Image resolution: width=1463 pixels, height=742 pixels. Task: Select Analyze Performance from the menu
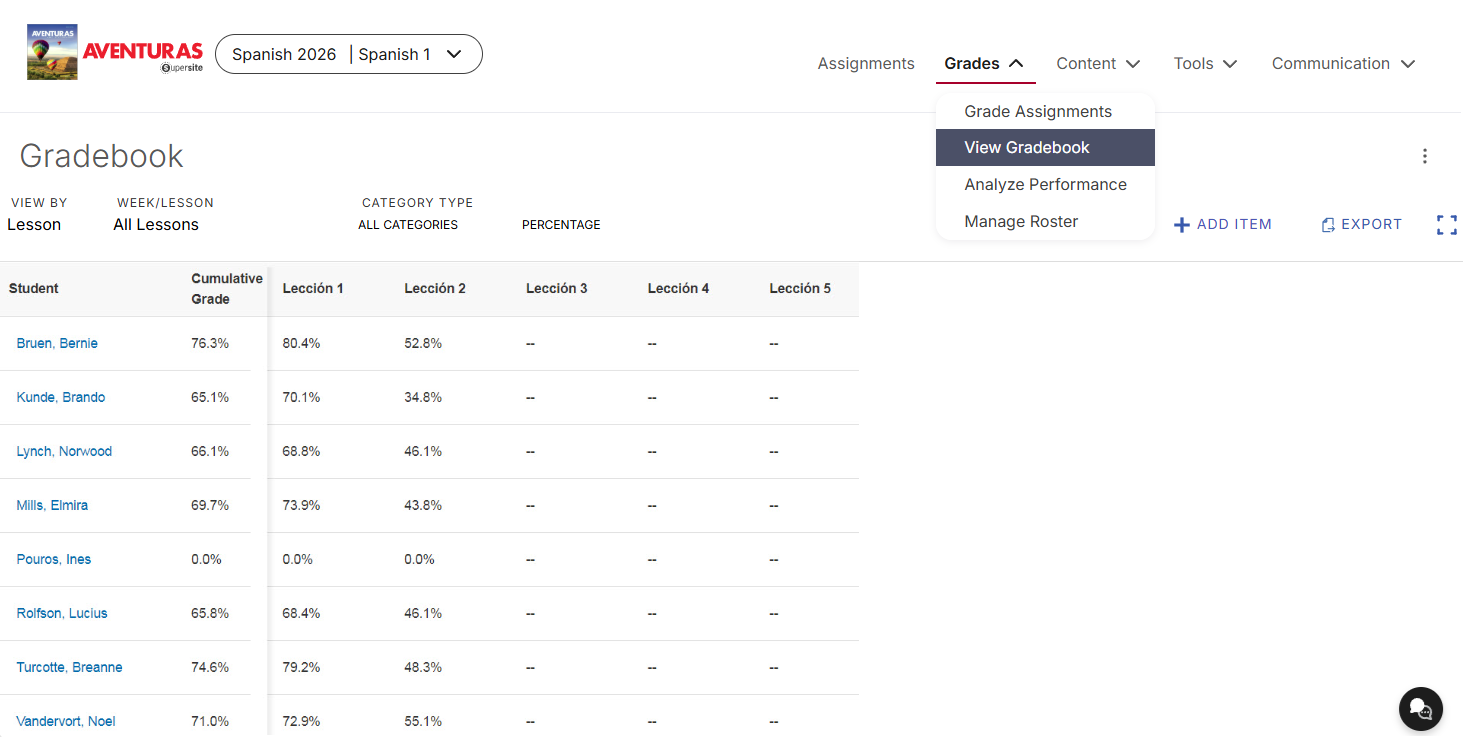pyautogui.click(x=1045, y=184)
